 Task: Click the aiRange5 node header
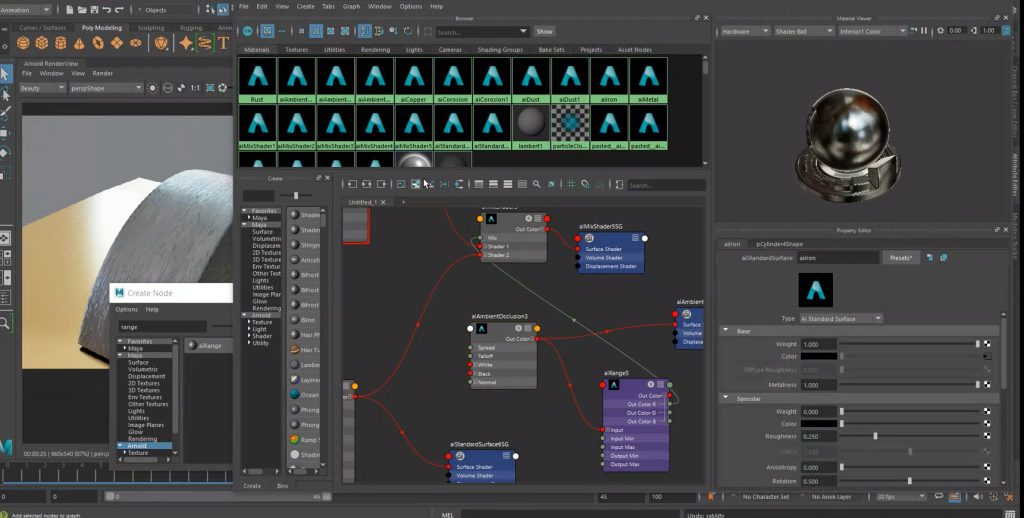637,385
